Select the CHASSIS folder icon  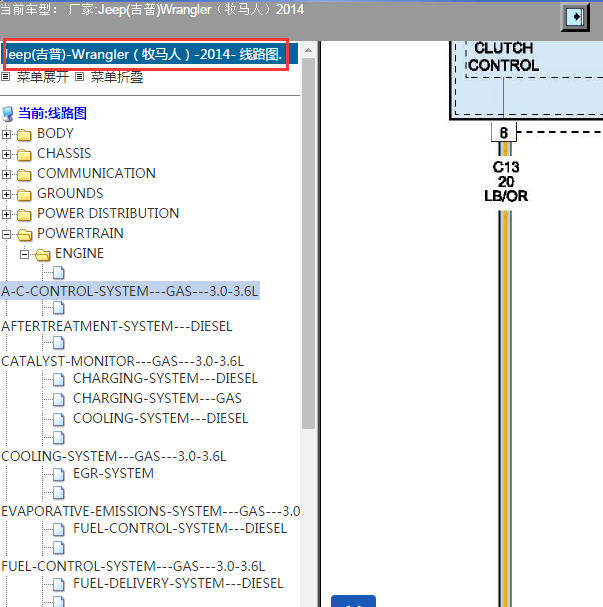coord(24,155)
